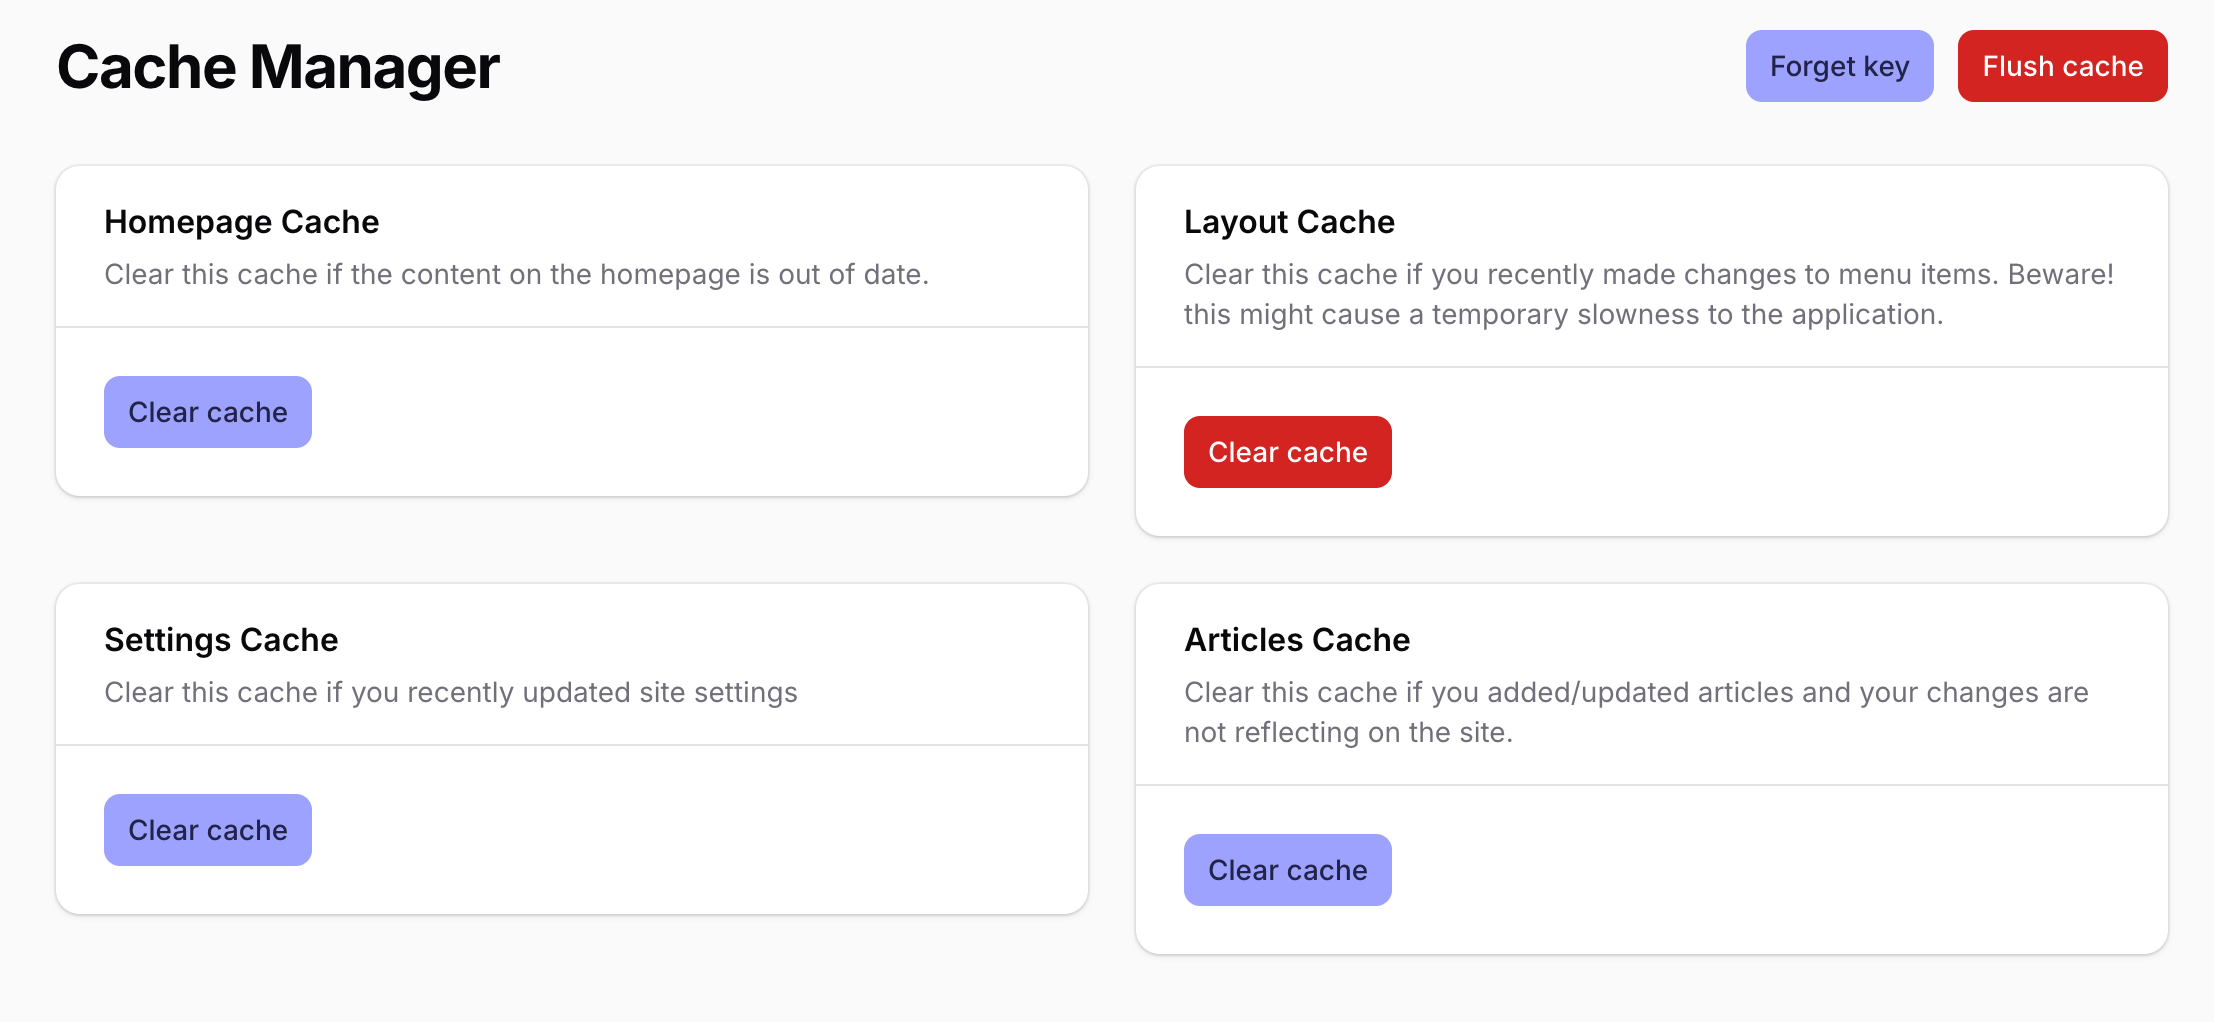Clear the Articles Cache
This screenshot has width=2214, height=1022.
(1287, 869)
